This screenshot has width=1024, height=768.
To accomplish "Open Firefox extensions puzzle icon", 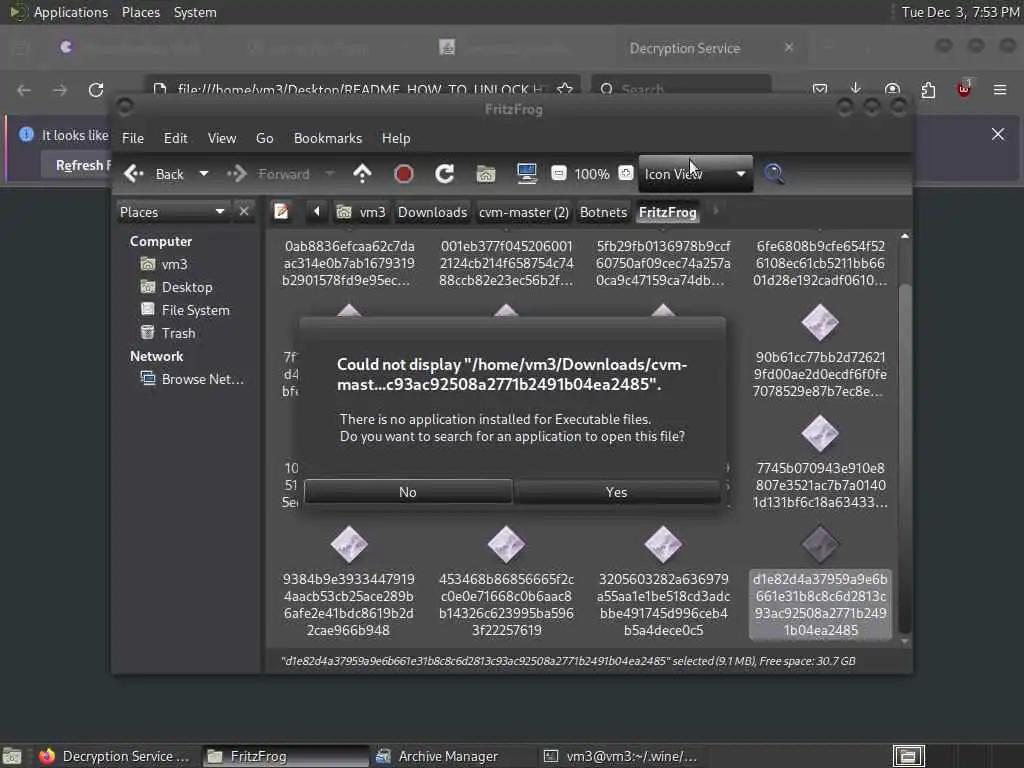I will point(928,89).
